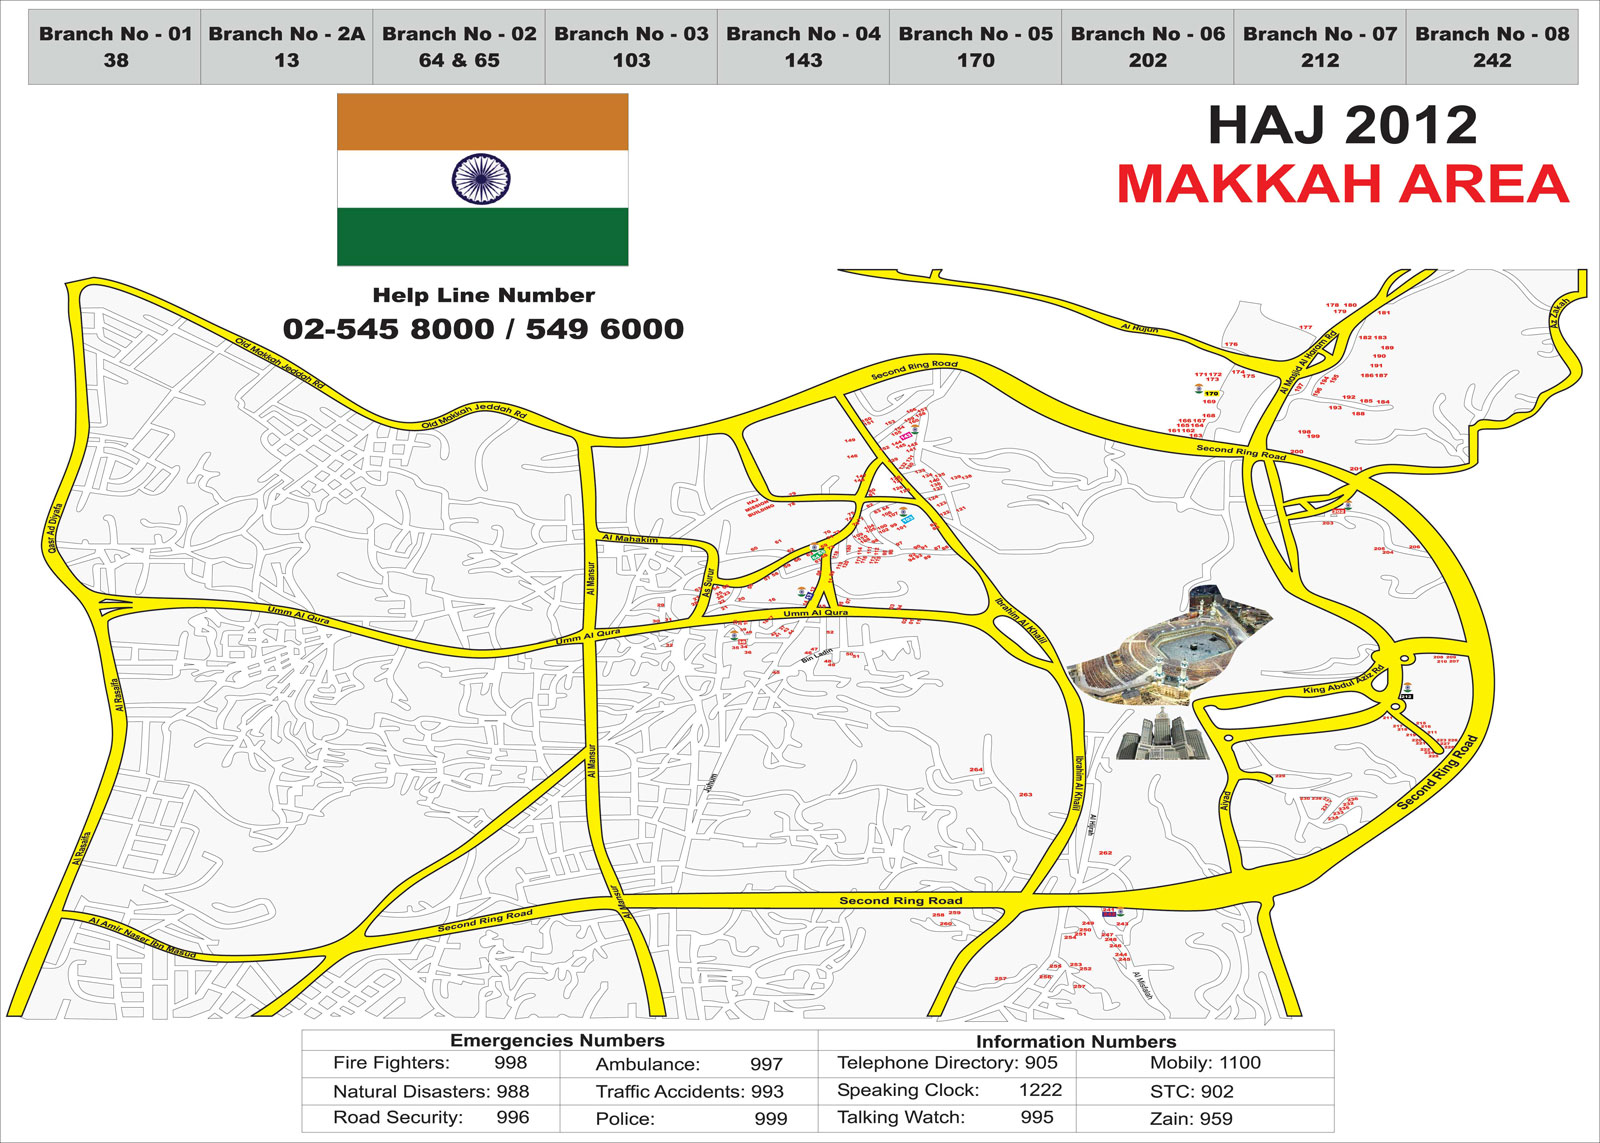The image size is (1600, 1143).
Task: Click the Talking Watch: 995 entry
Action: tap(945, 1117)
